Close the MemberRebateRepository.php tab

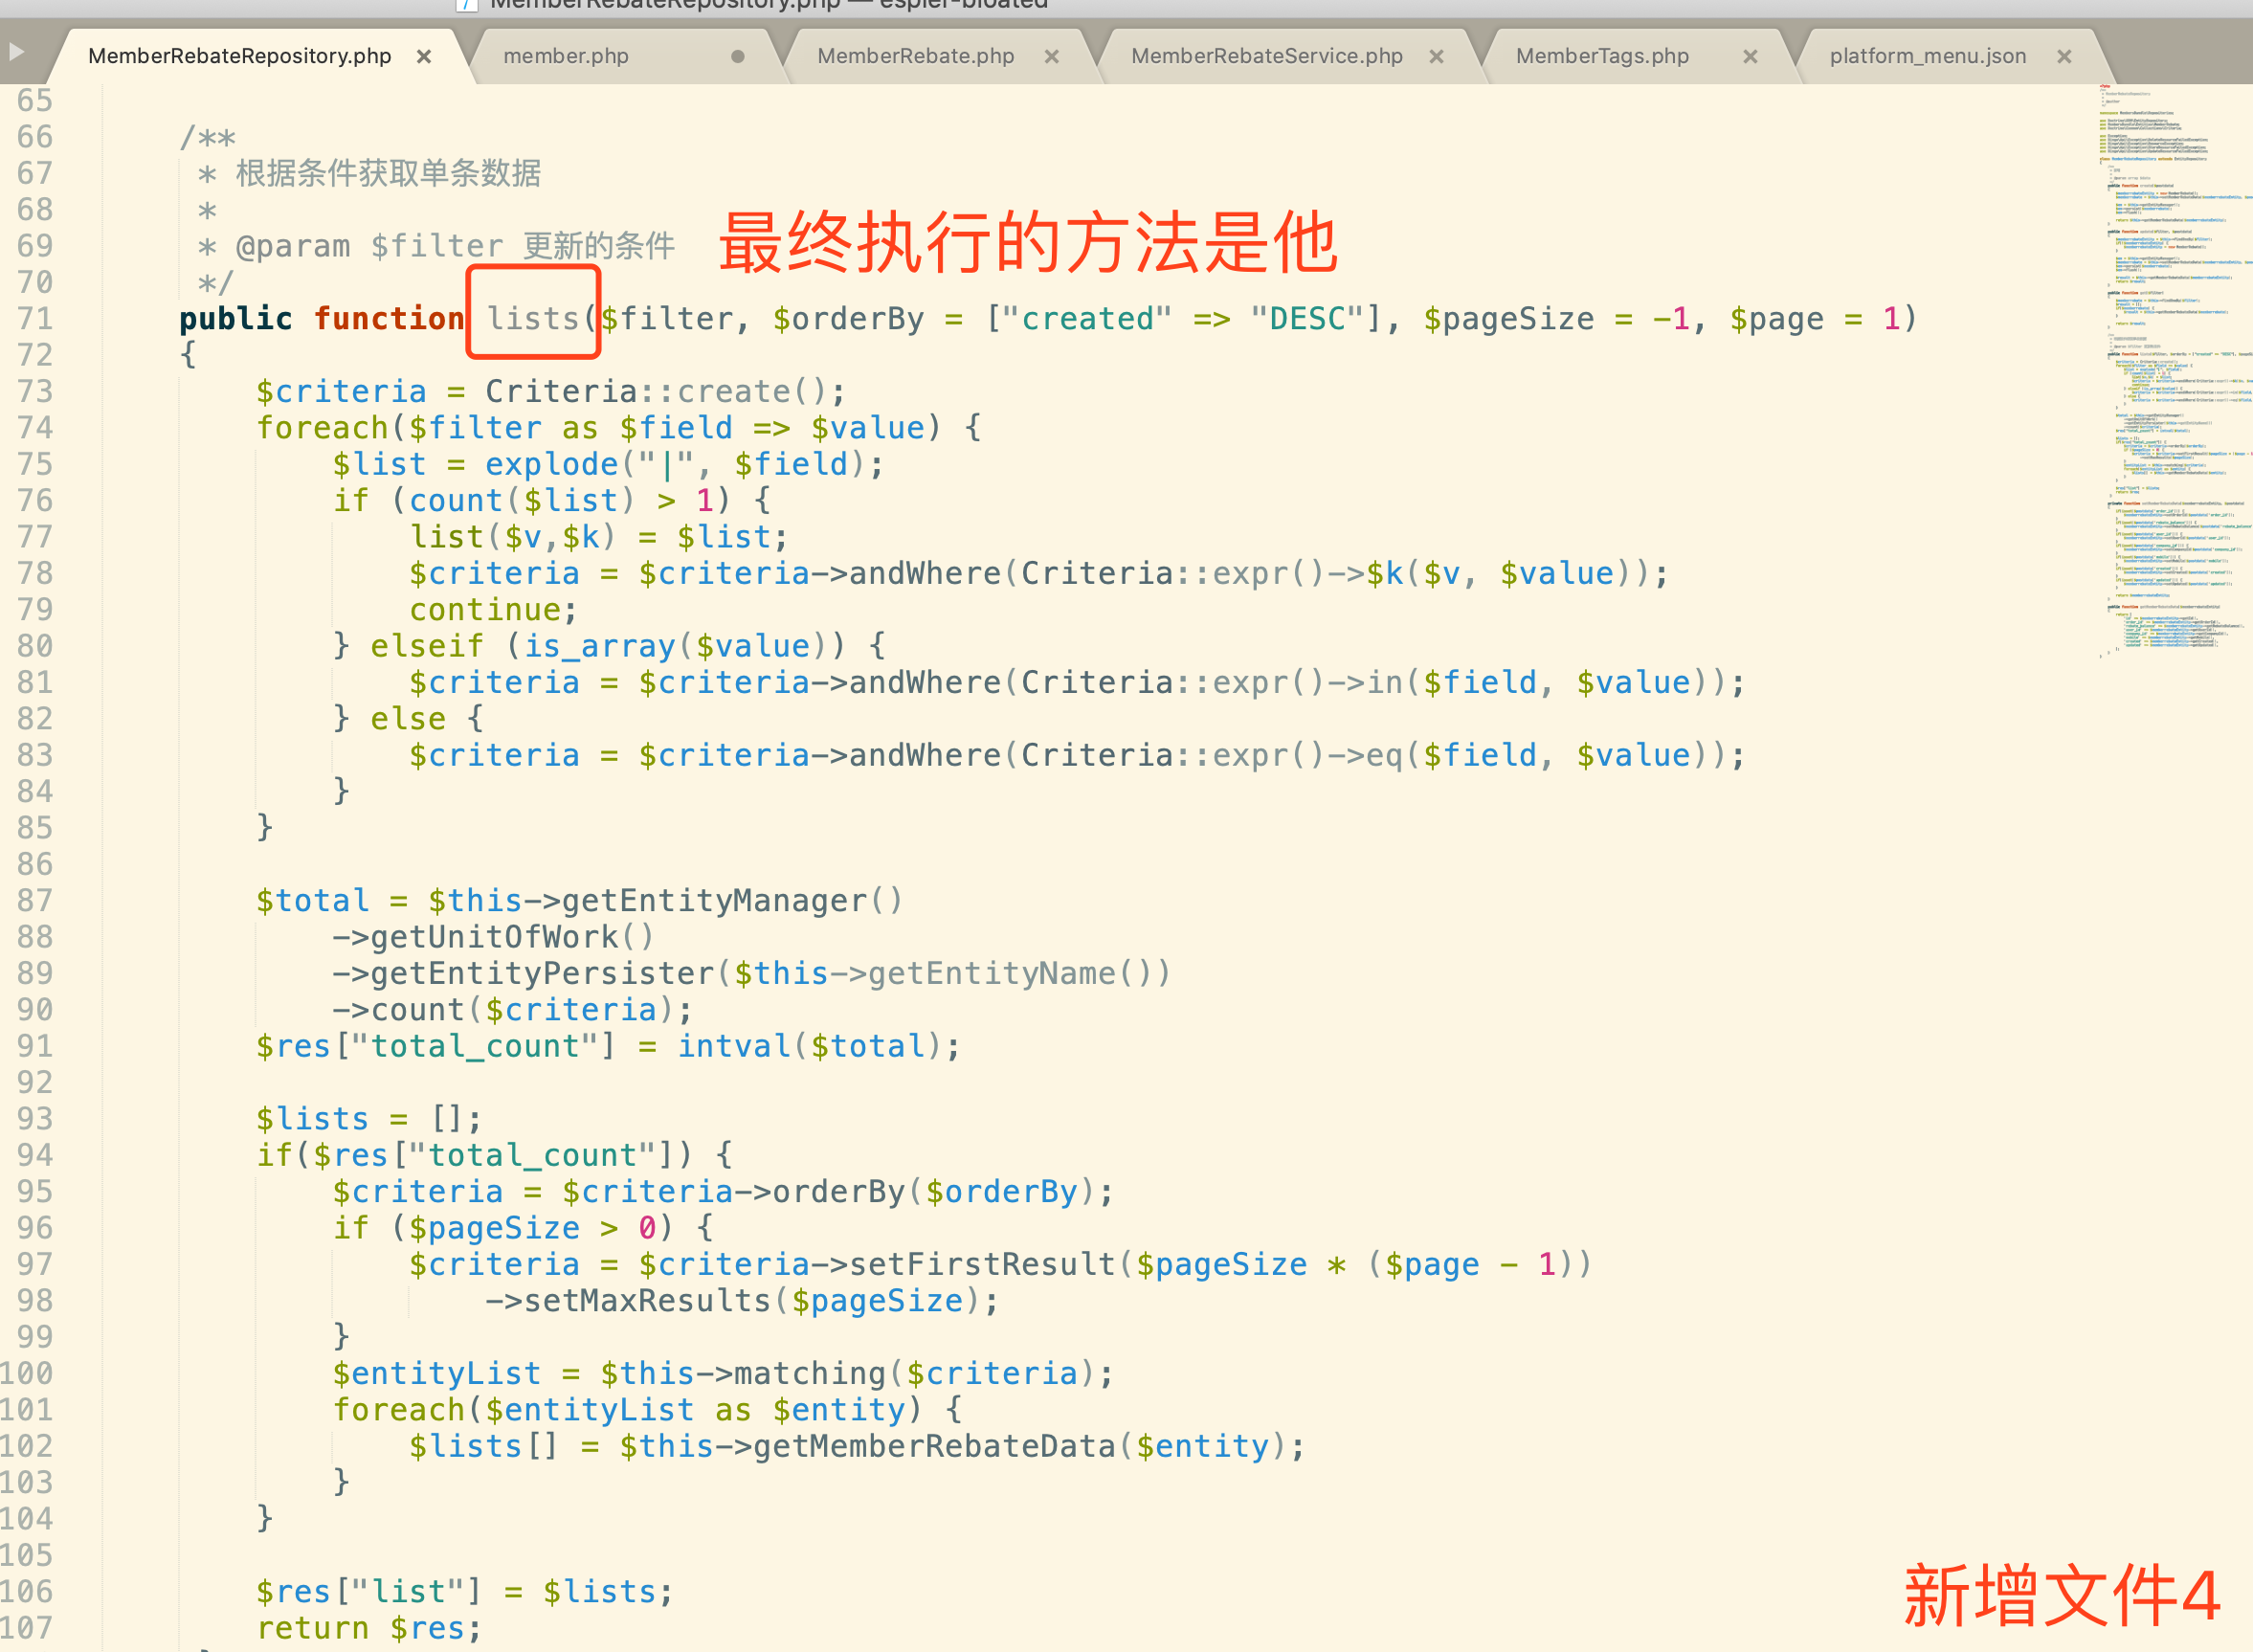(x=424, y=57)
